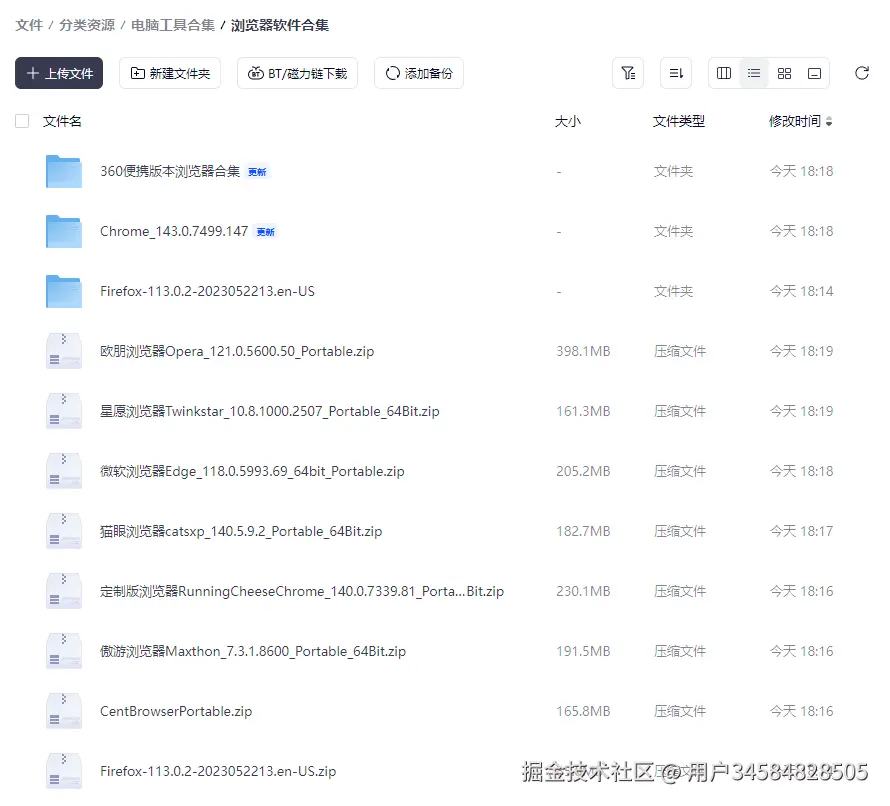This screenshot has height=806, width=890.
Task: Click the 上传文件 upload button
Action: point(59,73)
